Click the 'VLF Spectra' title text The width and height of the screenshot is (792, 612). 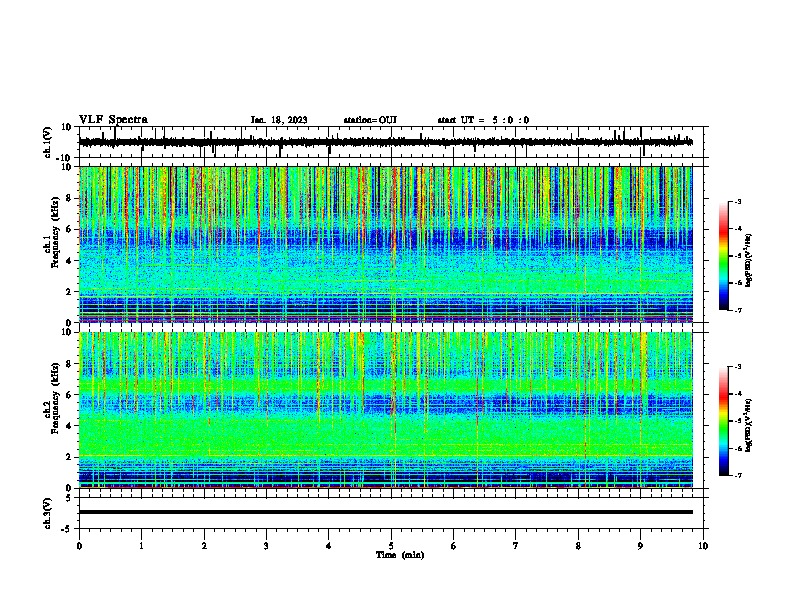(x=113, y=120)
